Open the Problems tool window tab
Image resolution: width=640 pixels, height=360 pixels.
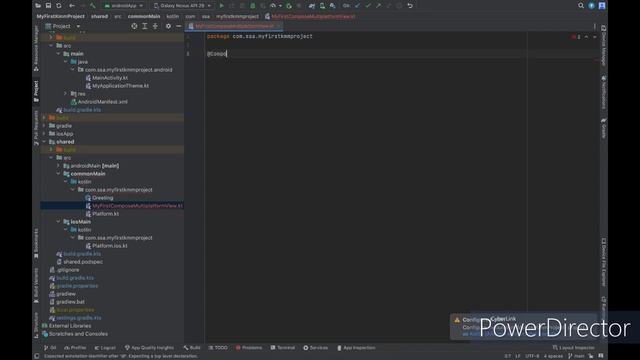[x=249, y=348]
